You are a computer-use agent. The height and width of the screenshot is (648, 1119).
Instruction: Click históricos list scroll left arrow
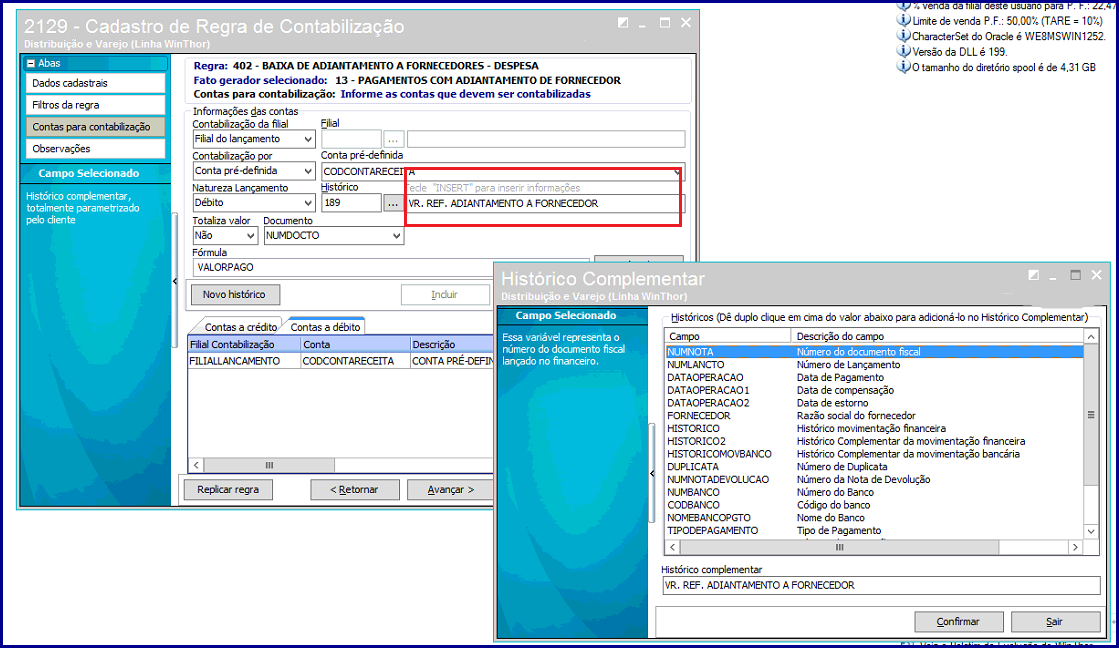click(672, 547)
